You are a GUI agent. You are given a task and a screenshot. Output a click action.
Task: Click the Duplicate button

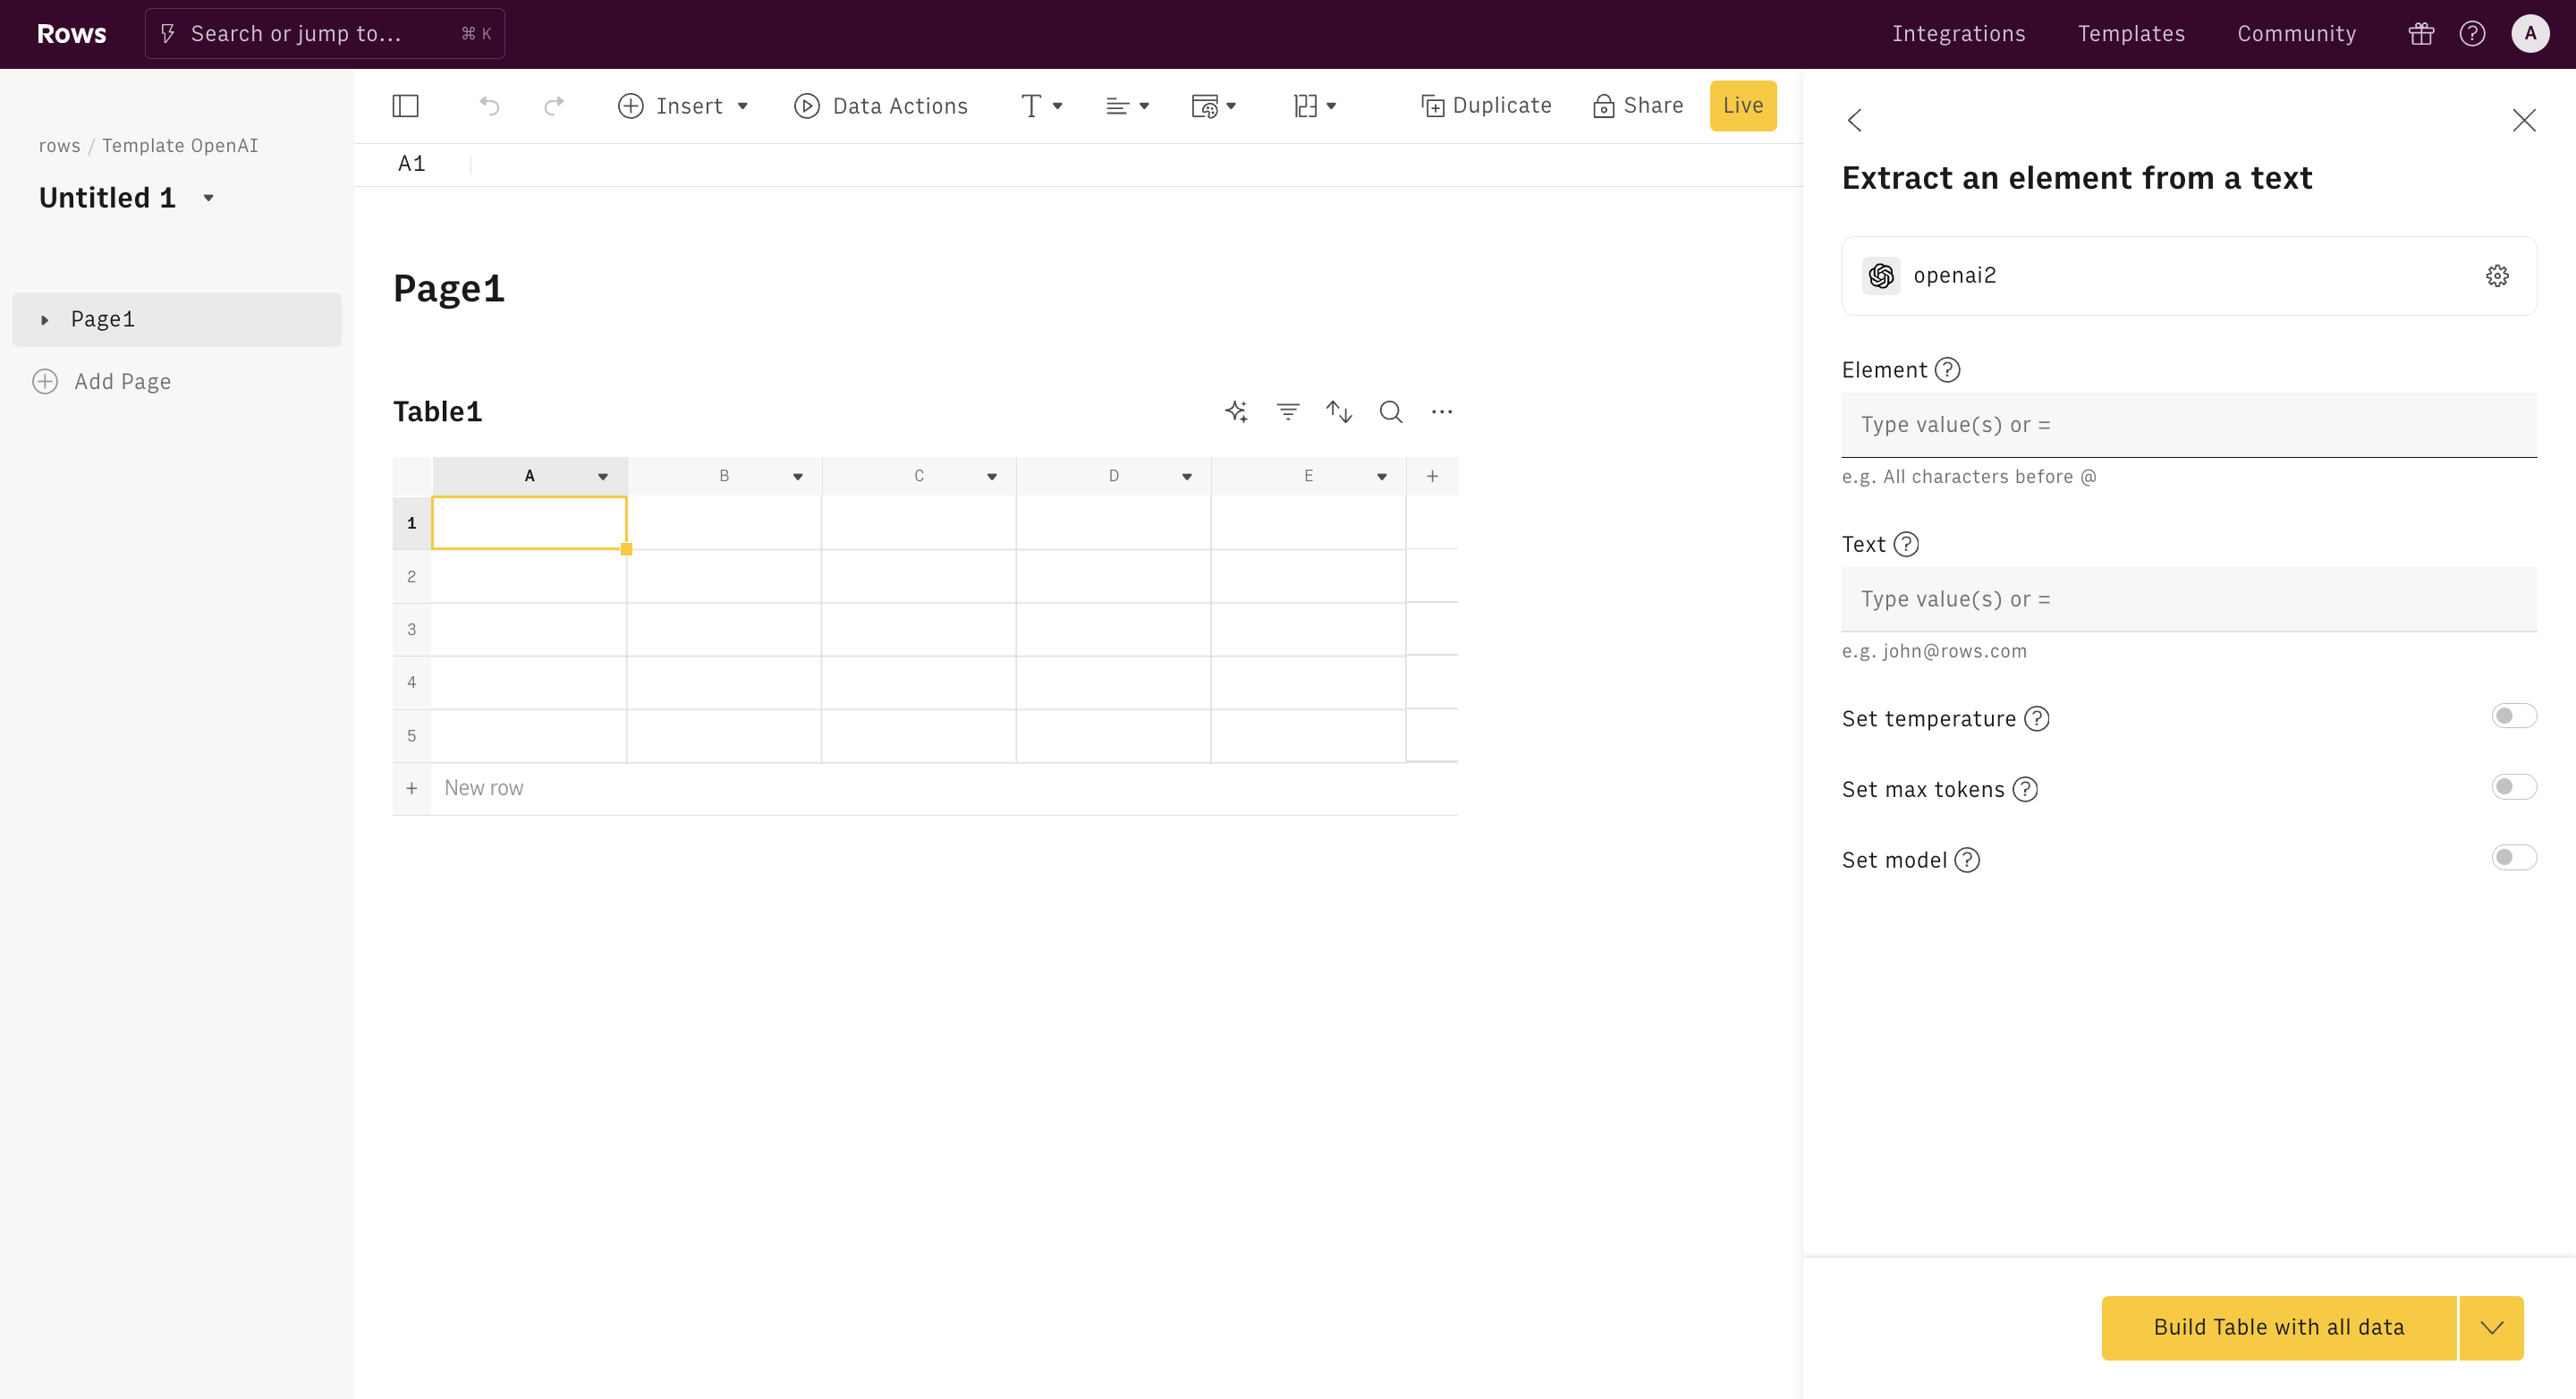(x=1484, y=105)
